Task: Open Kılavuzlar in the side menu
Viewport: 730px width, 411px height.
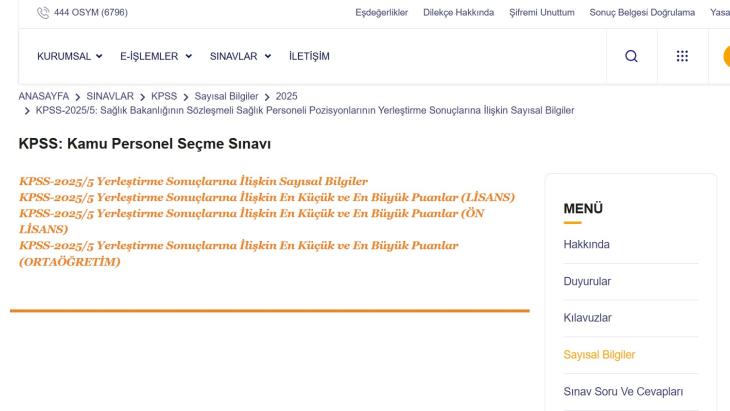Action: [588, 318]
